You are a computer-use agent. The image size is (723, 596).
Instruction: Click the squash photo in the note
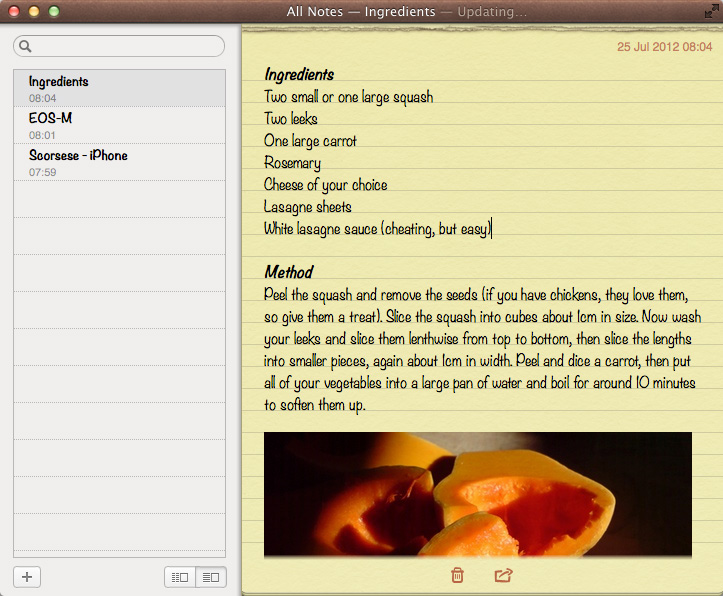477,493
